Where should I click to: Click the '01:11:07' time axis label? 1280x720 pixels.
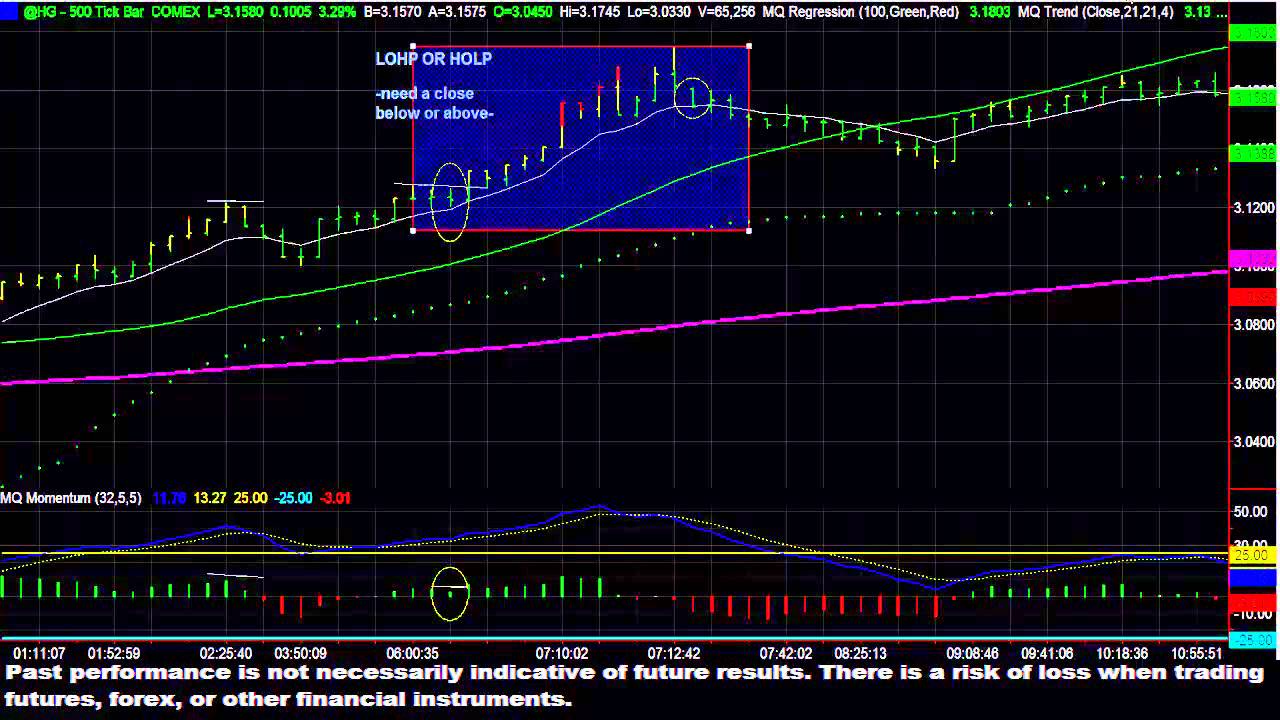[40, 653]
